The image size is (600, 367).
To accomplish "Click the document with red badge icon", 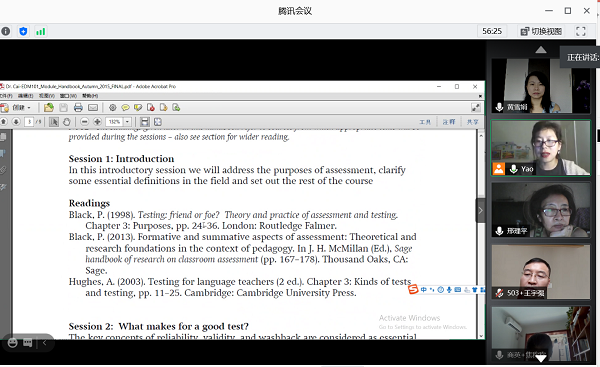I will [151, 108].
